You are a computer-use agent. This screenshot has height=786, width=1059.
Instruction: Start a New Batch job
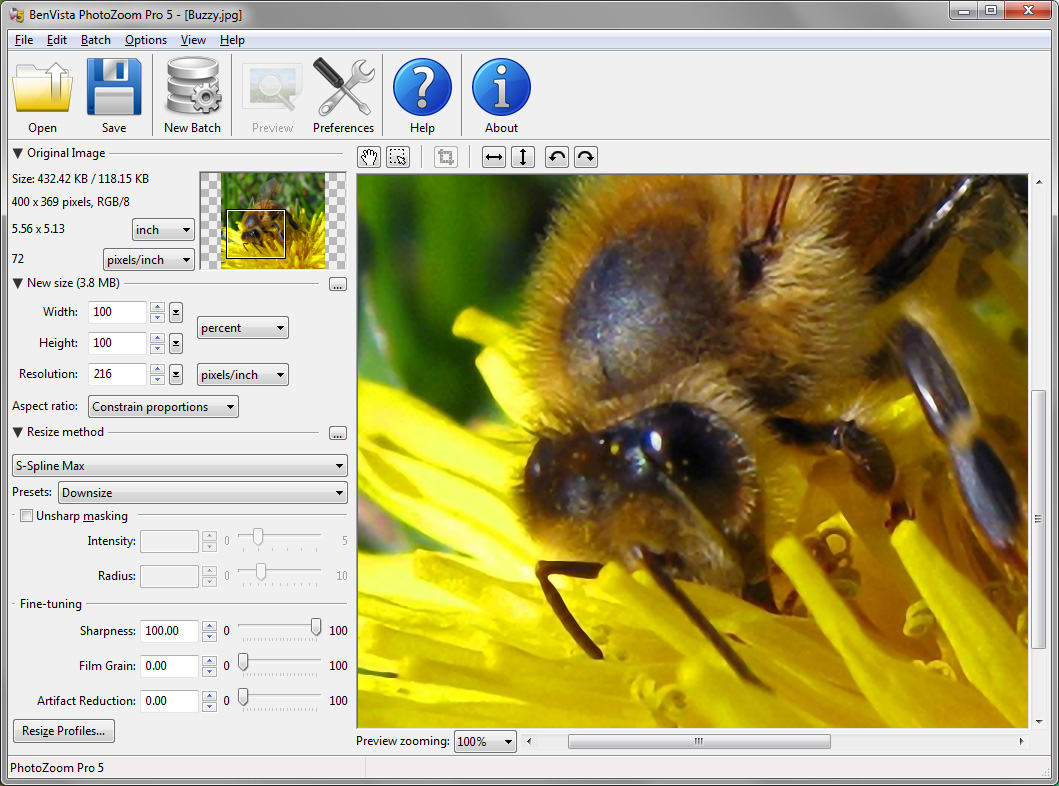(192, 88)
